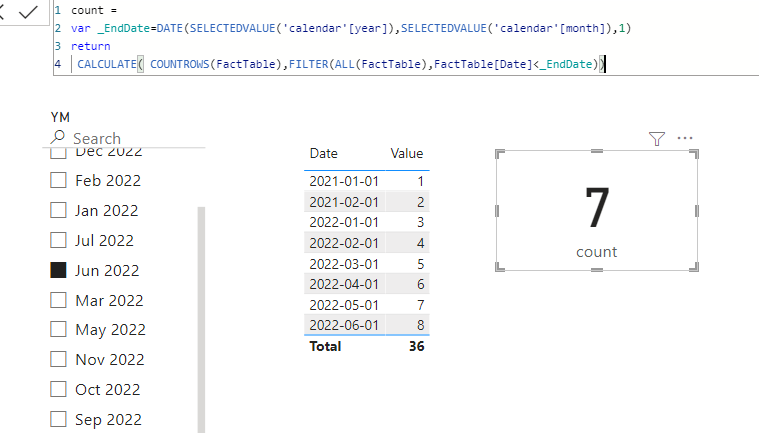Place cursor on formula line 1 count =
The height and width of the screenshot is (445, 759).
pos(94,10)
